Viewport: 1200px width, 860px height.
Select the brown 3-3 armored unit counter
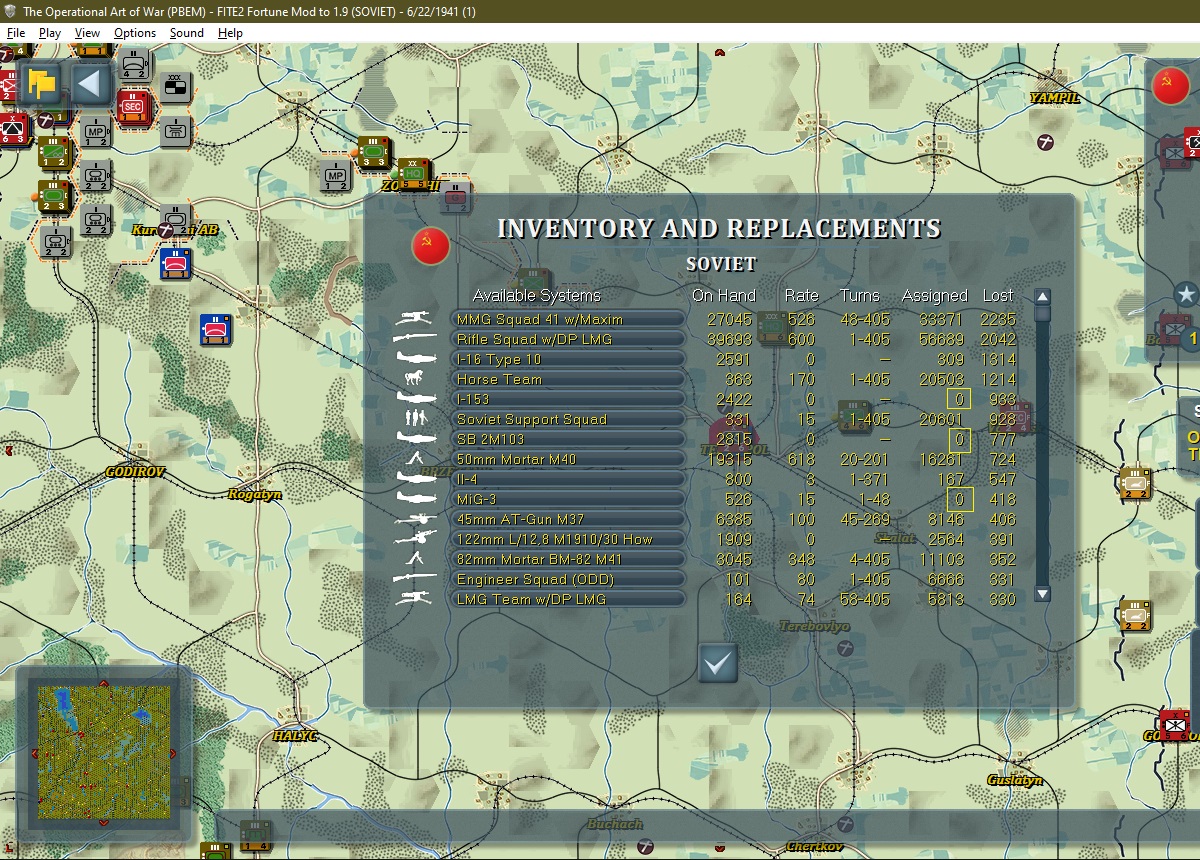(x=373, y=153)
